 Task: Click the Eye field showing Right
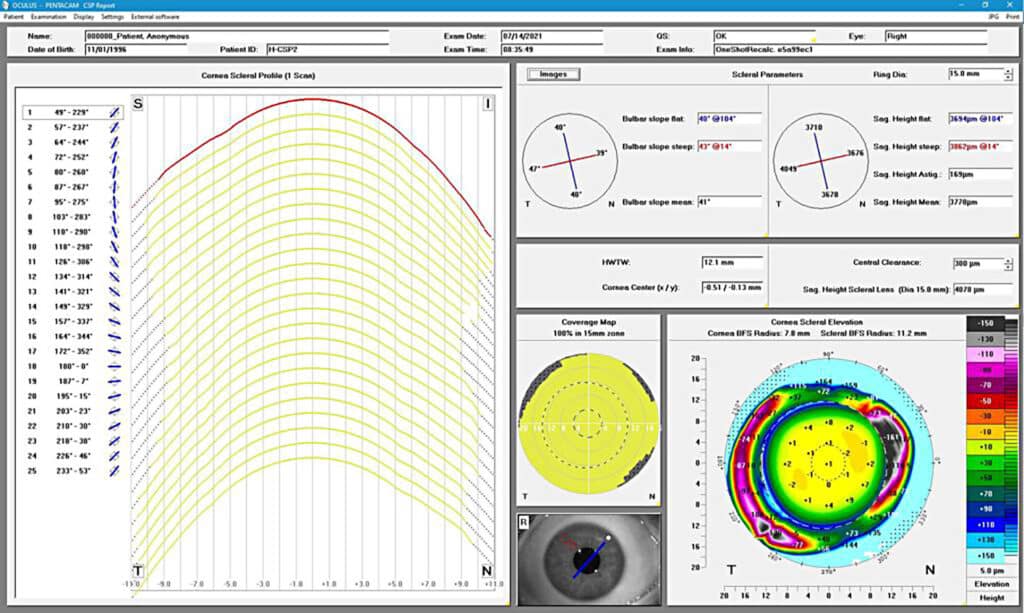point(935,37)
